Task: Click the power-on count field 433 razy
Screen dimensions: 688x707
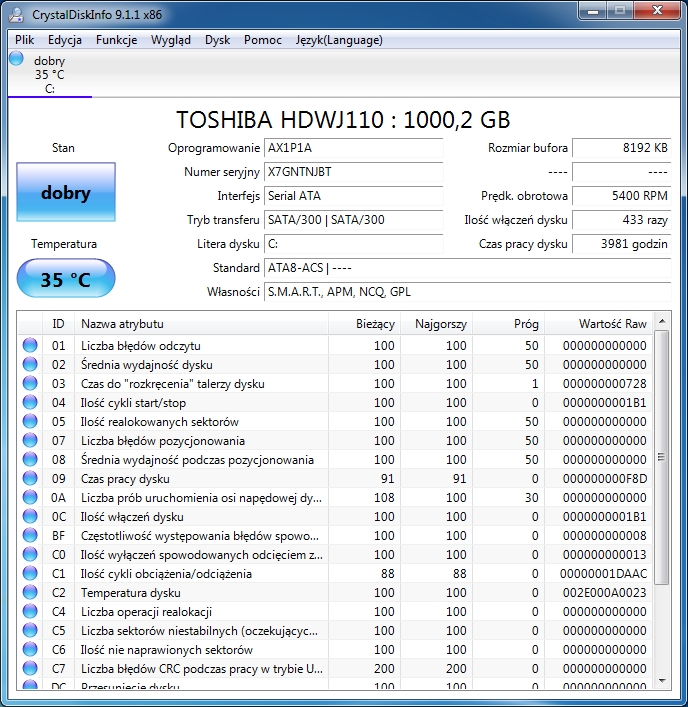Action: point(622,220)
